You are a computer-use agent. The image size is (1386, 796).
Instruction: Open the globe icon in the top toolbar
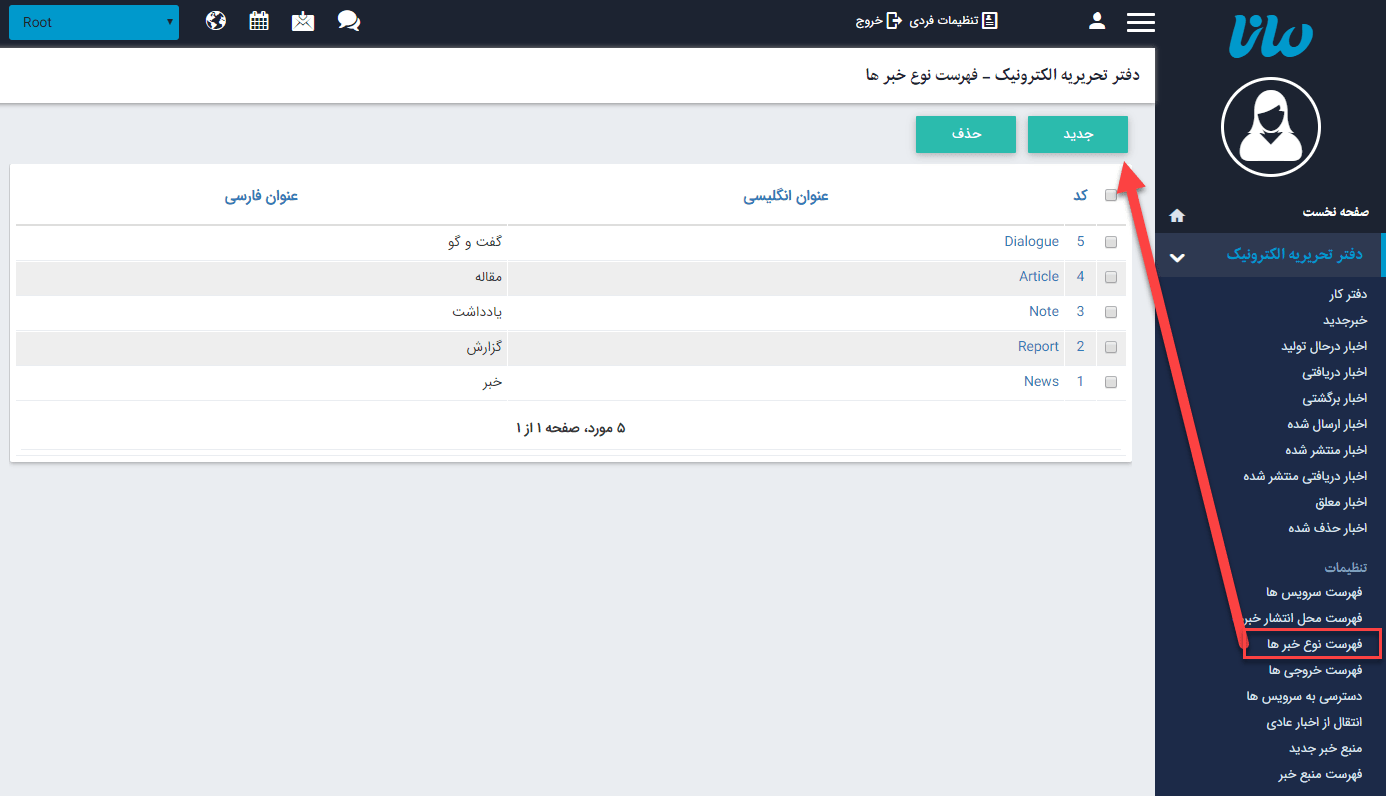coord(215,20)
